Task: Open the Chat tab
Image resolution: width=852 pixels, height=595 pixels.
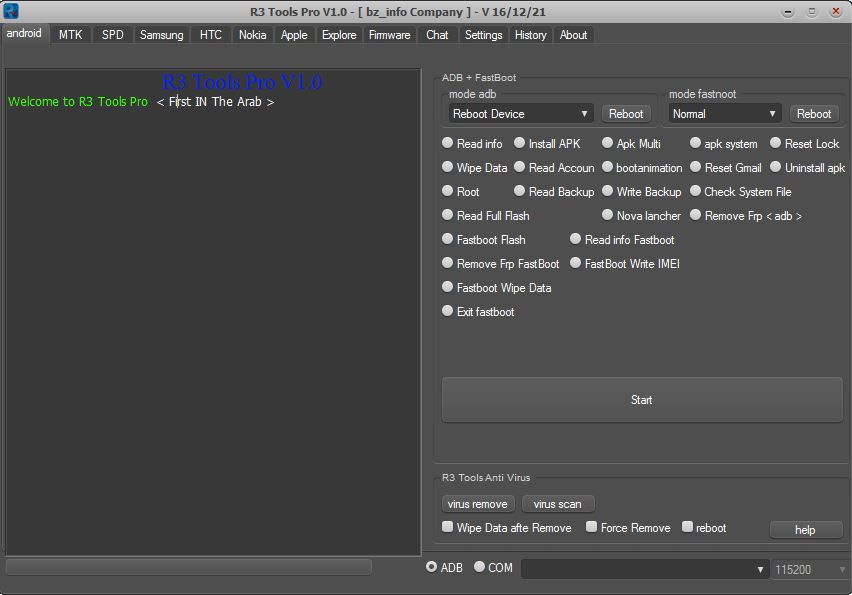Action: (437, 35)
